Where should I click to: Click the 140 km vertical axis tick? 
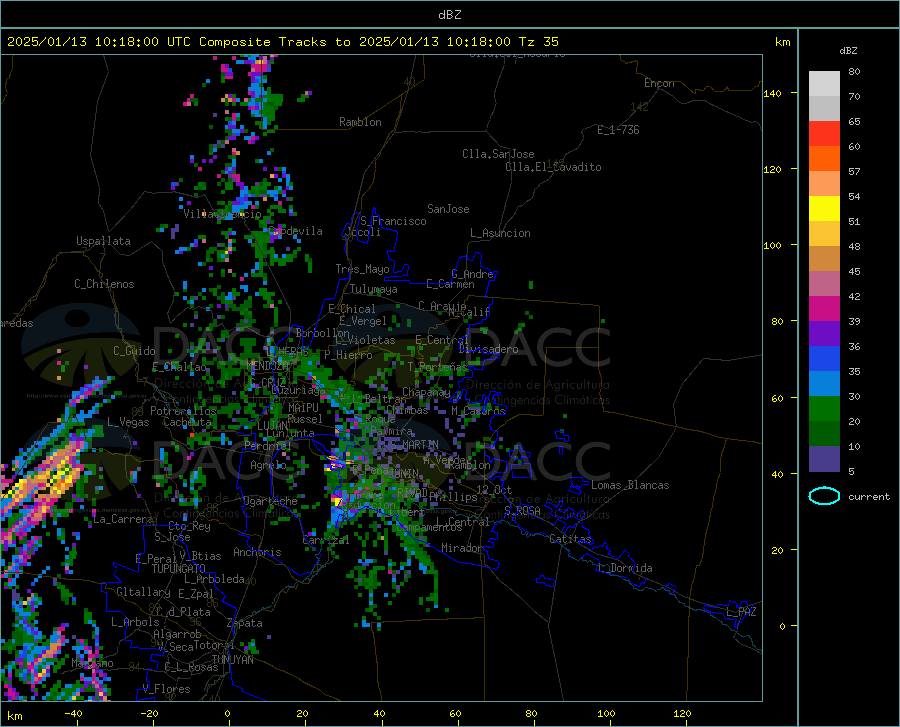772,94
